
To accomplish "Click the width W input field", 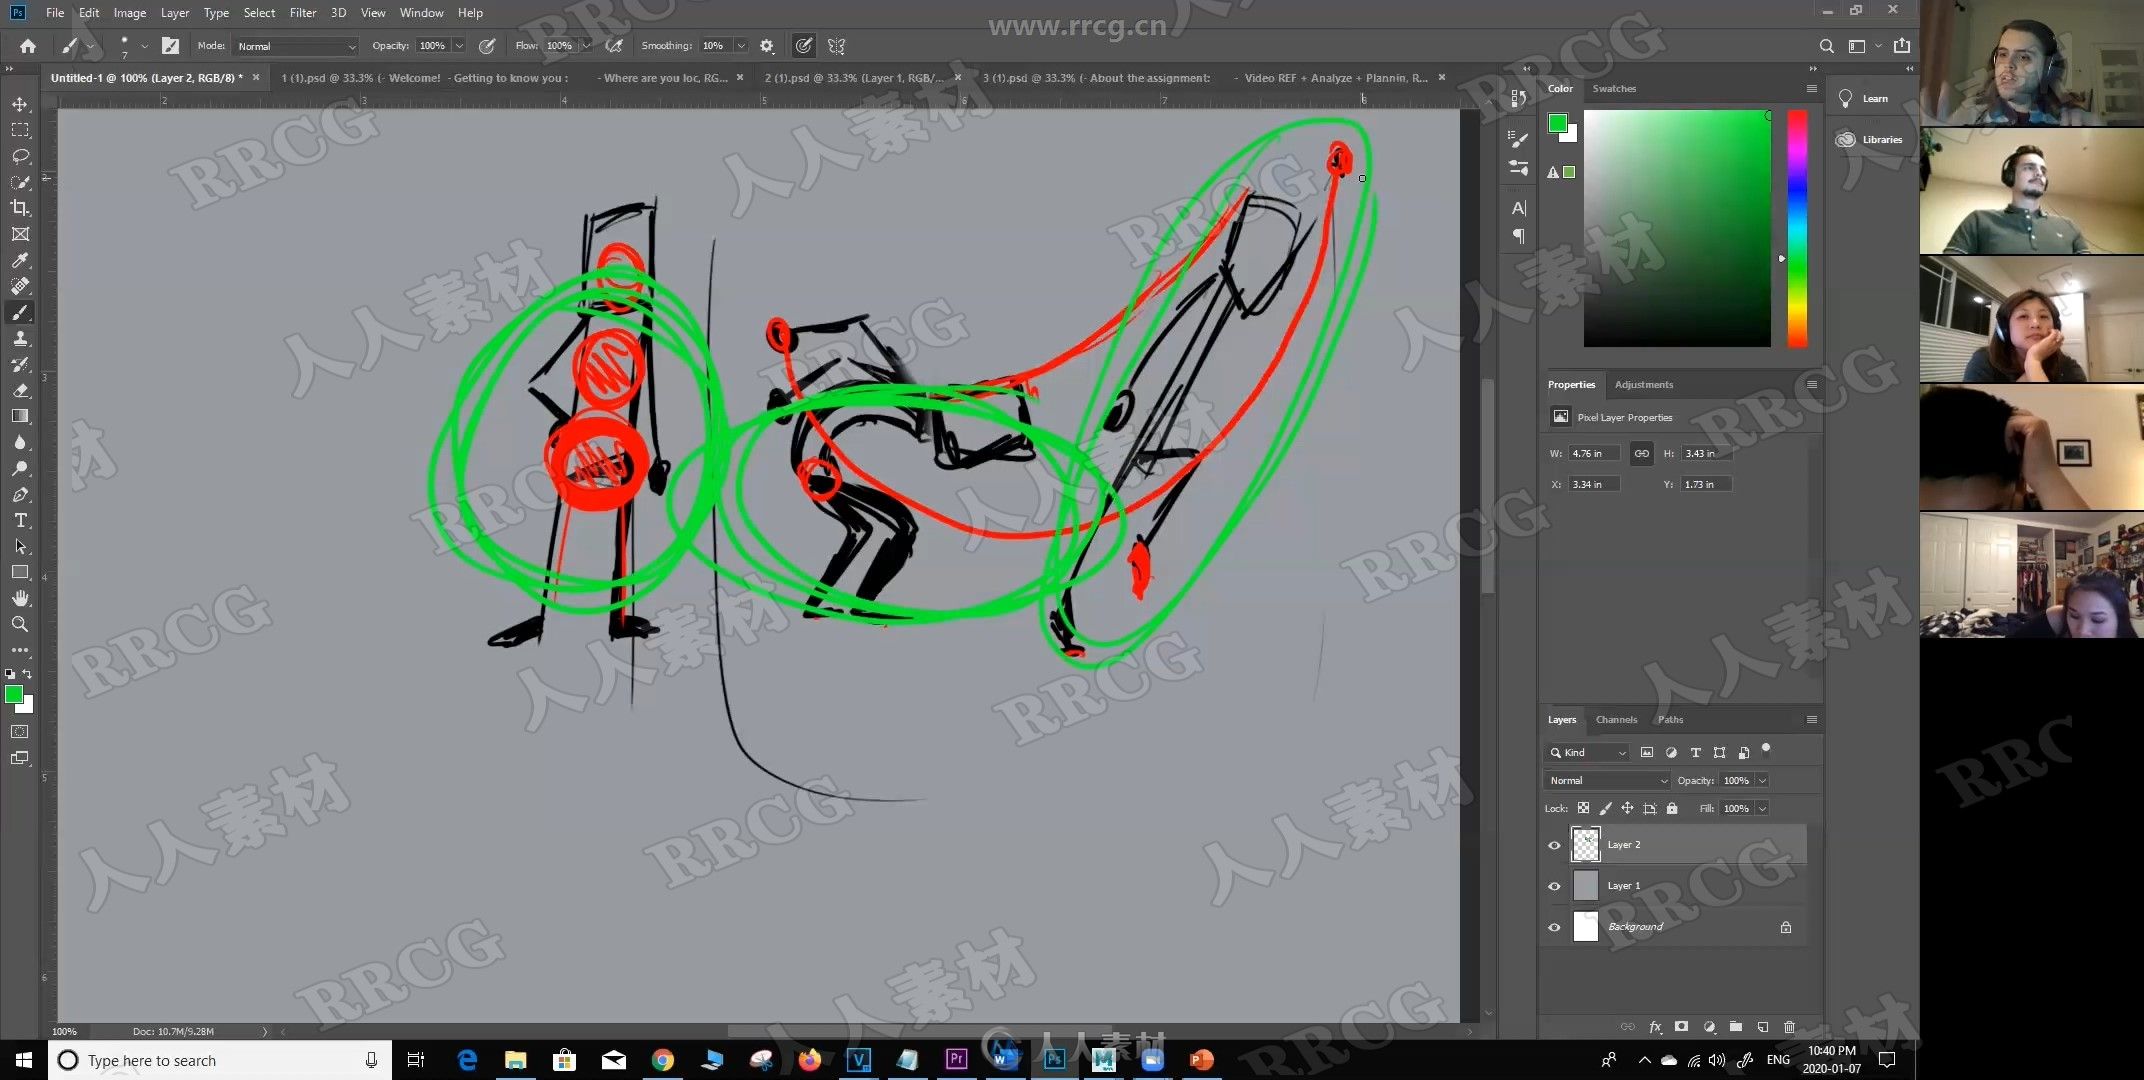I will 1594,454.
